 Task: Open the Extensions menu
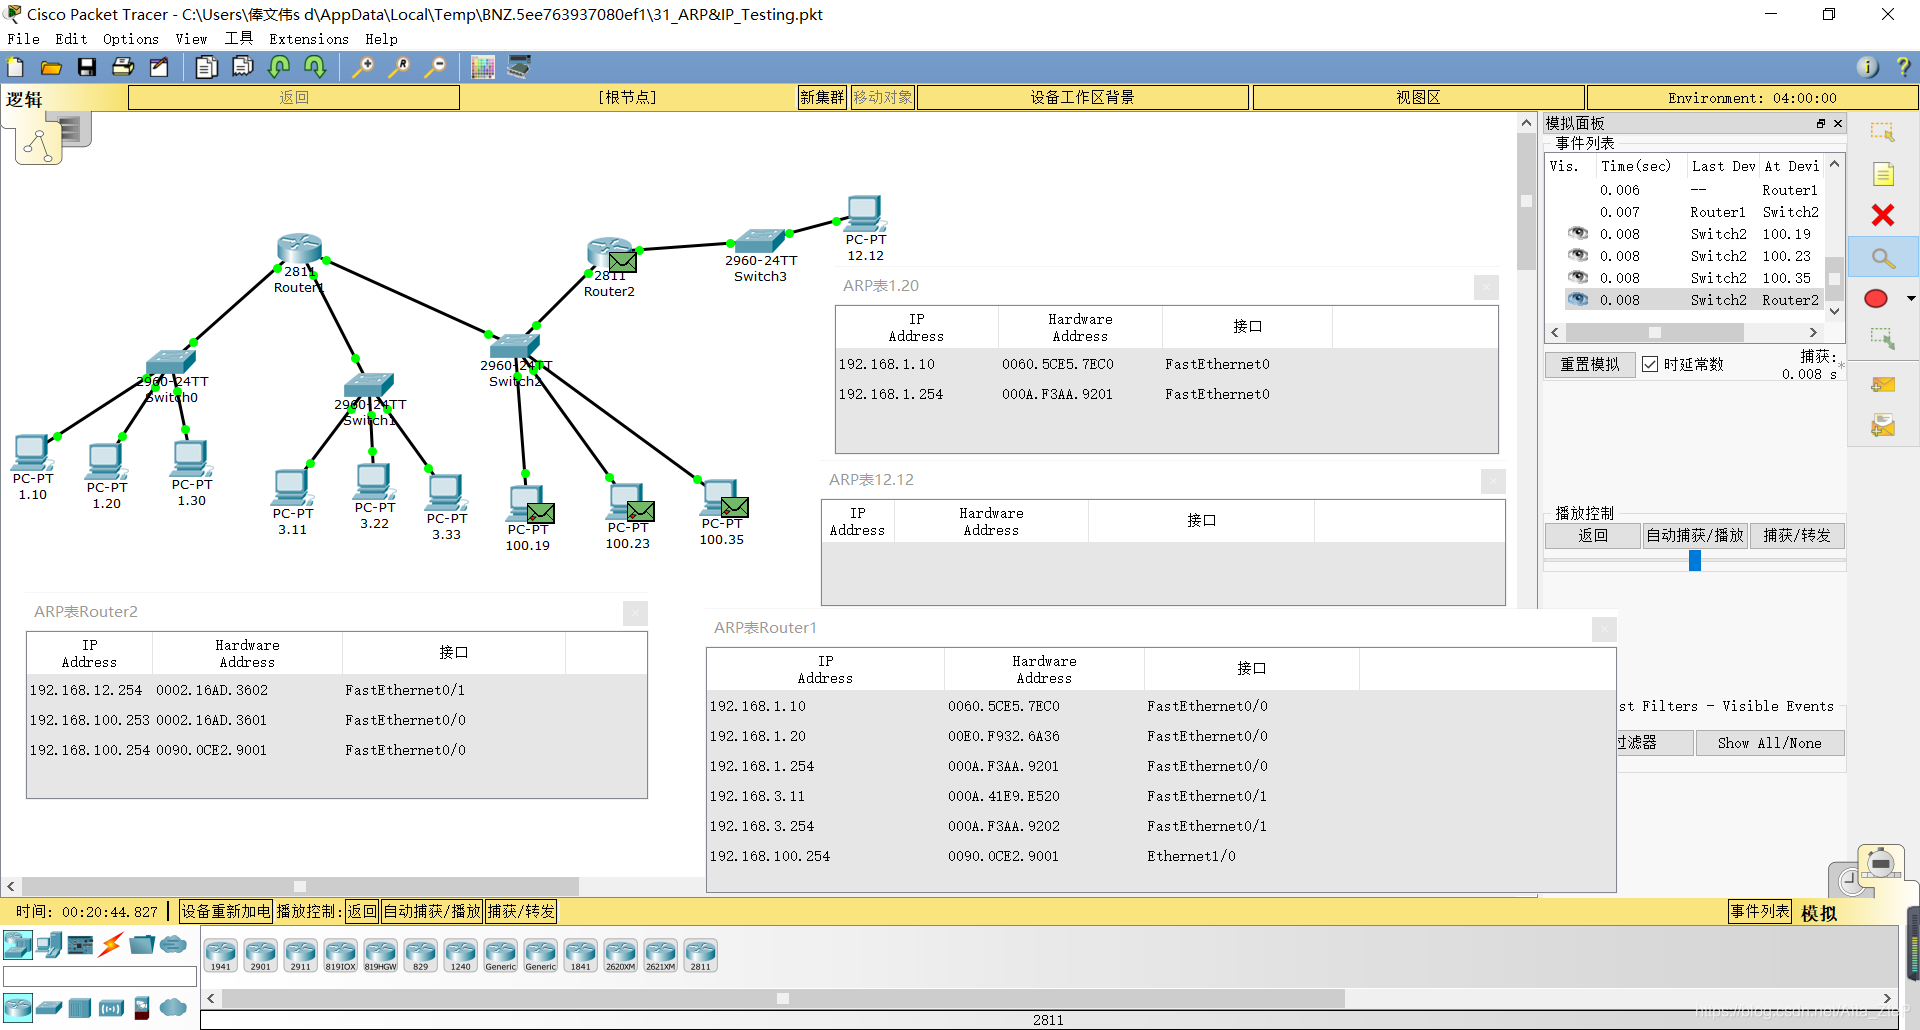[x=309, y=39]
